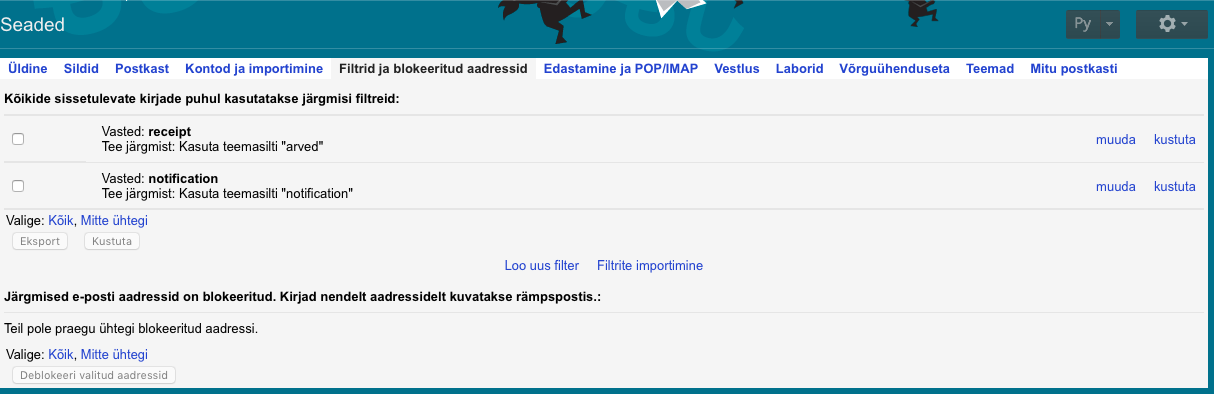Click muuda for the receipt filter
1214x394 pixels.
1116,140
